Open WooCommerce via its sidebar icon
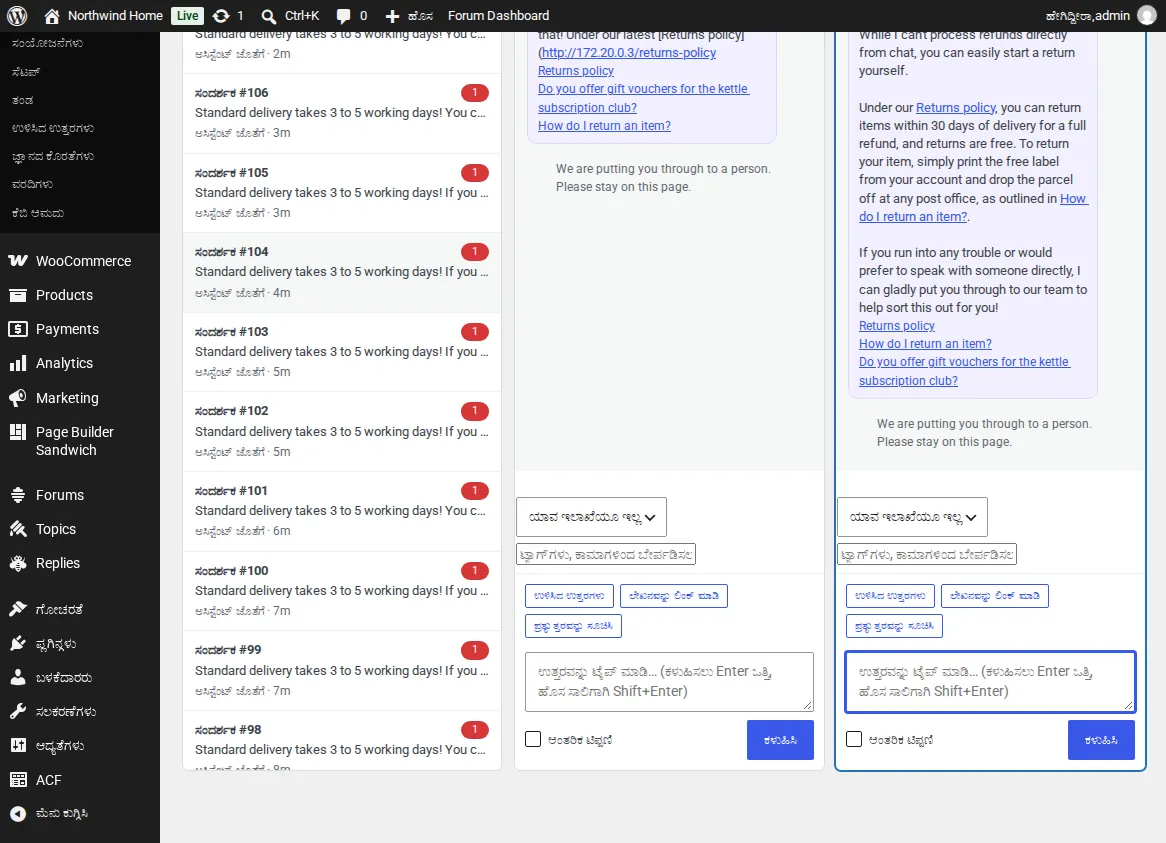The image size is (1166, 843). (18, 261)
